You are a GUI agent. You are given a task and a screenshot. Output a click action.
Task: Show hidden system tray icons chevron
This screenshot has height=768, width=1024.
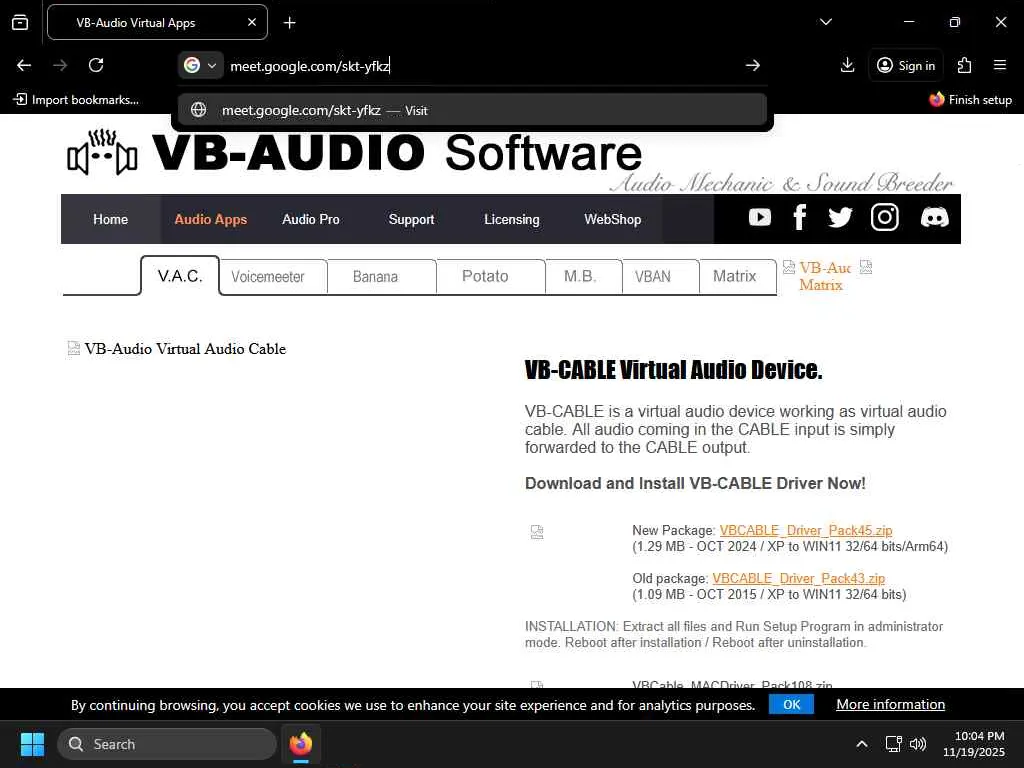(862, 744)
